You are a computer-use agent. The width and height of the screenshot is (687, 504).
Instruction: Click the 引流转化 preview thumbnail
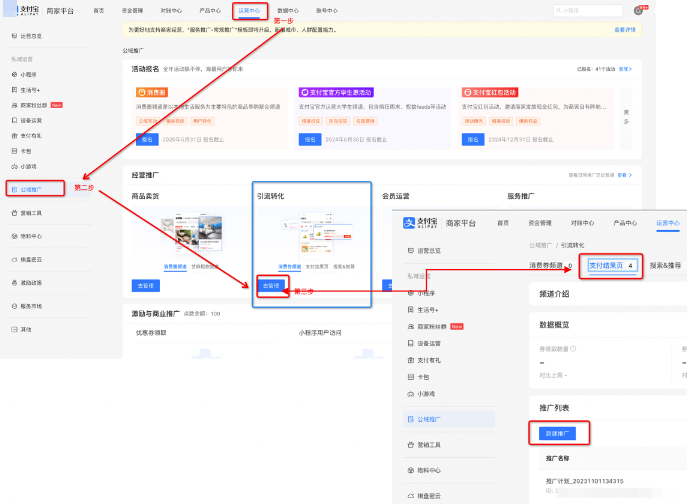(317, 233)
